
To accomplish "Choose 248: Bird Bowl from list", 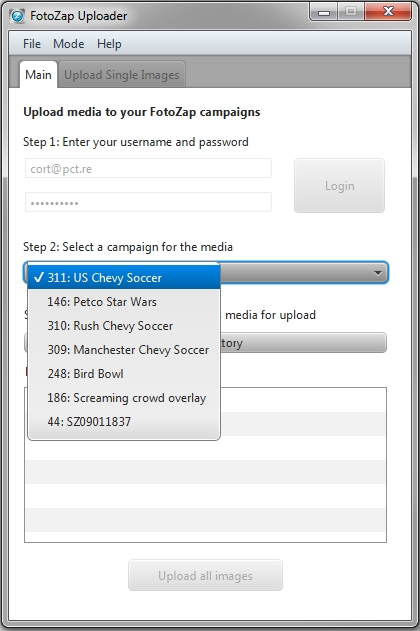I will pos(124,374).
